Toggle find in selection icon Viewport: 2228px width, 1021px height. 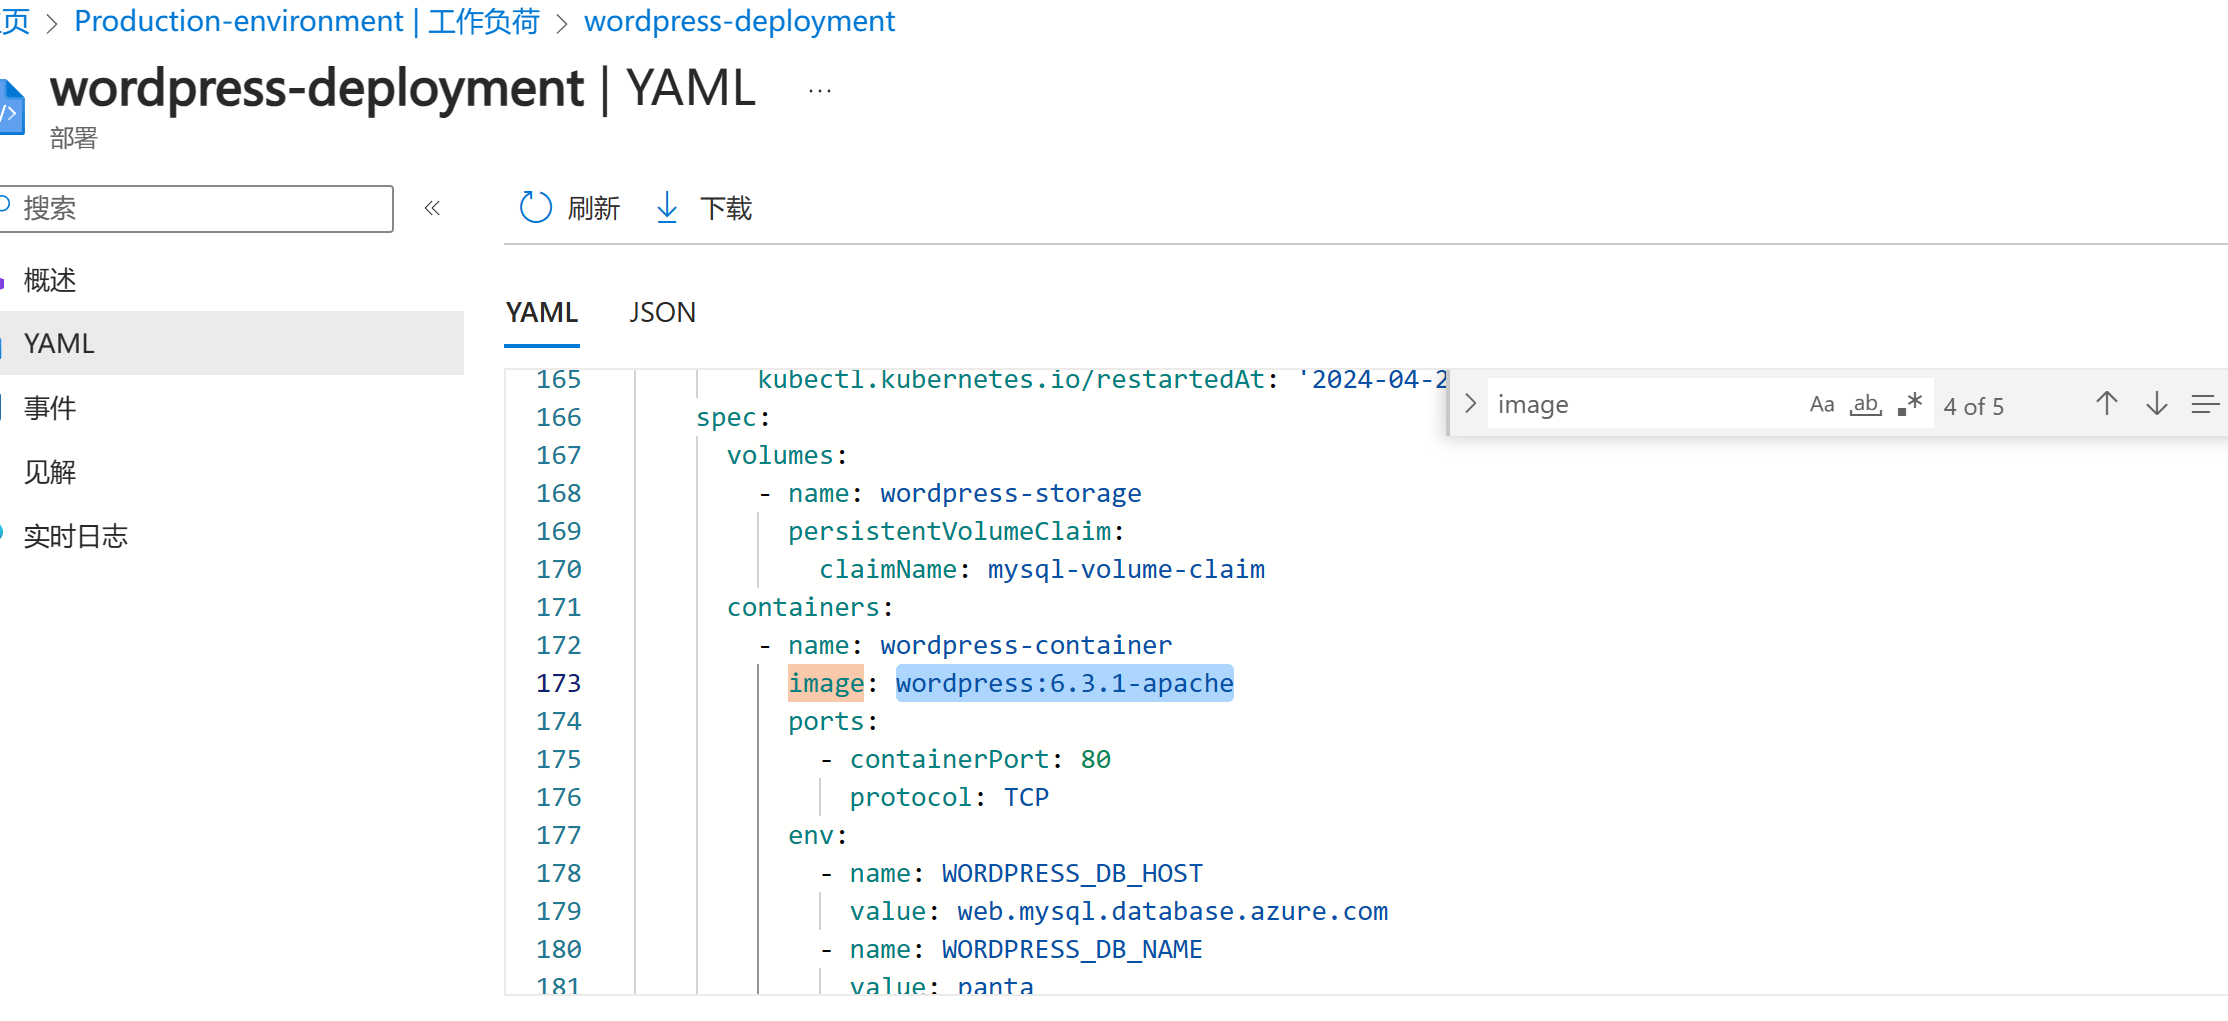[x=2205, y=404]
